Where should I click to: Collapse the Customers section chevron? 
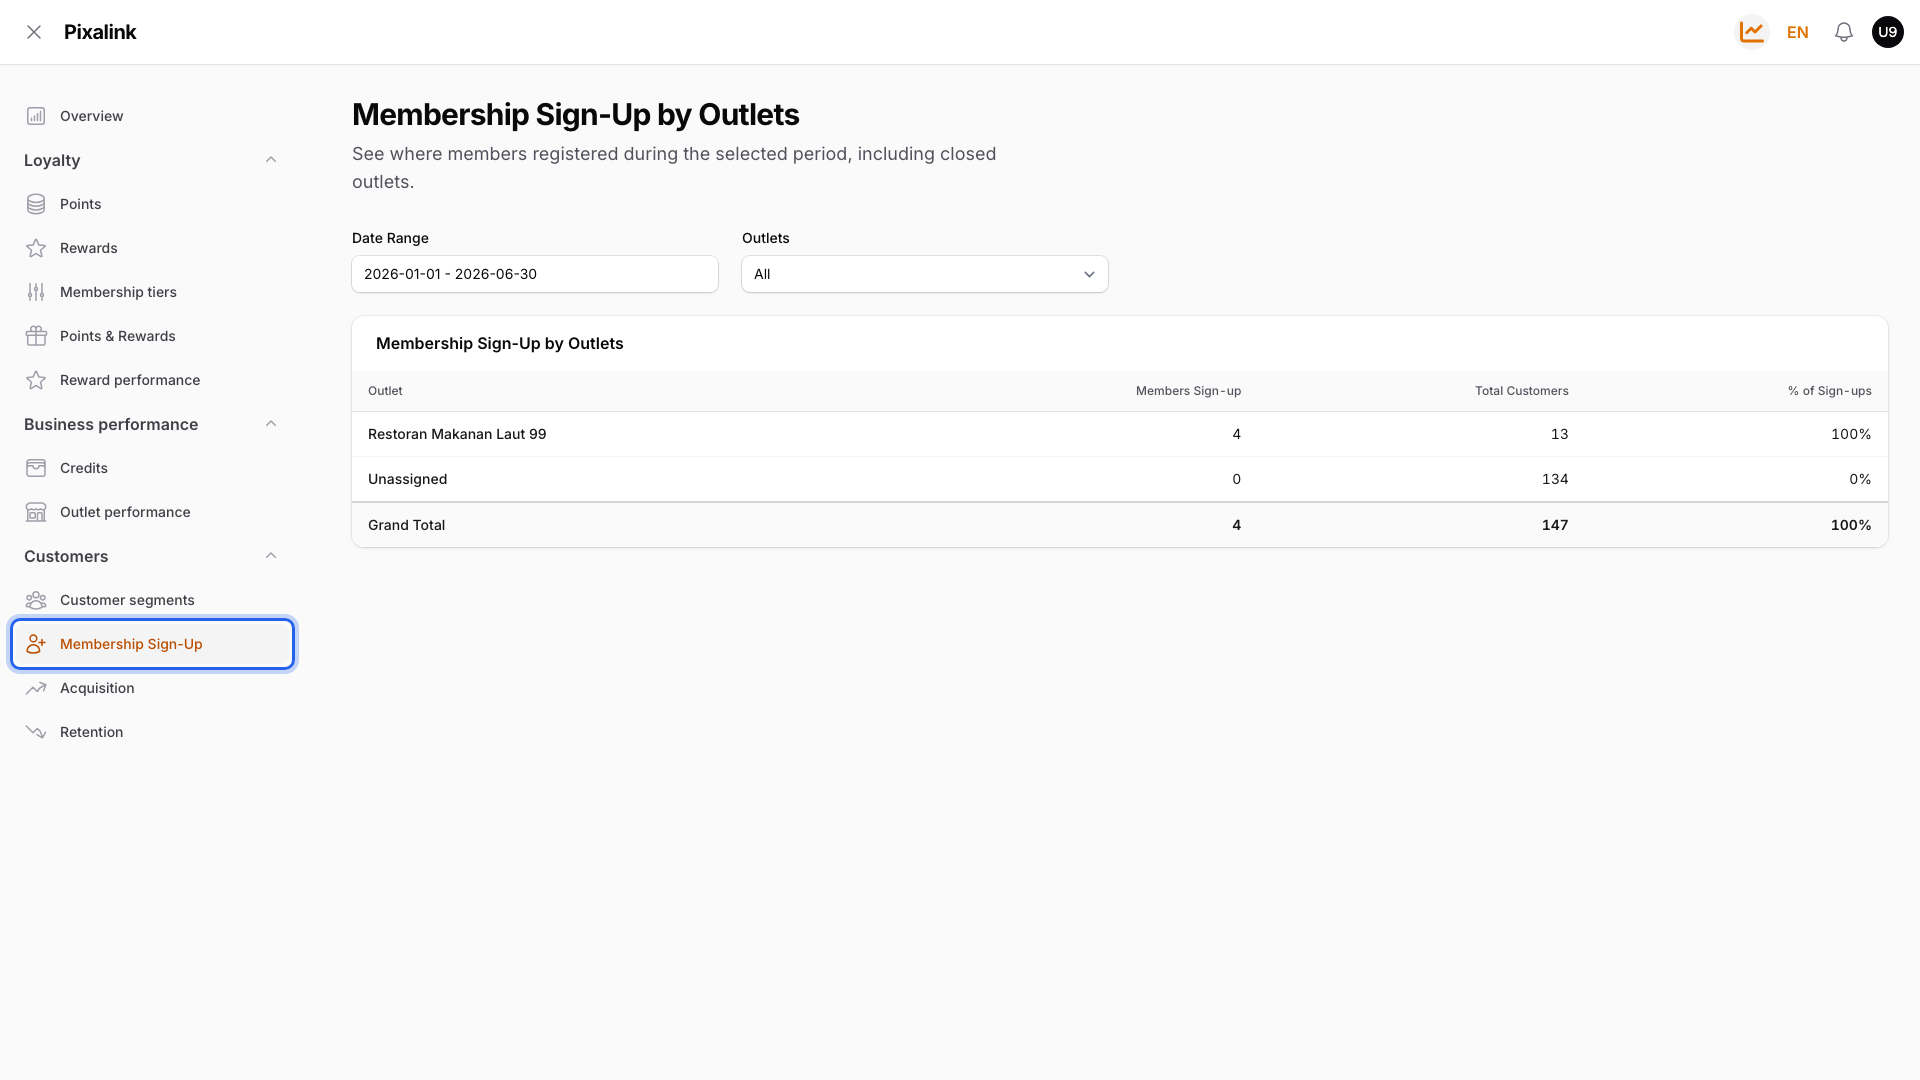click(x=271, y=556)
